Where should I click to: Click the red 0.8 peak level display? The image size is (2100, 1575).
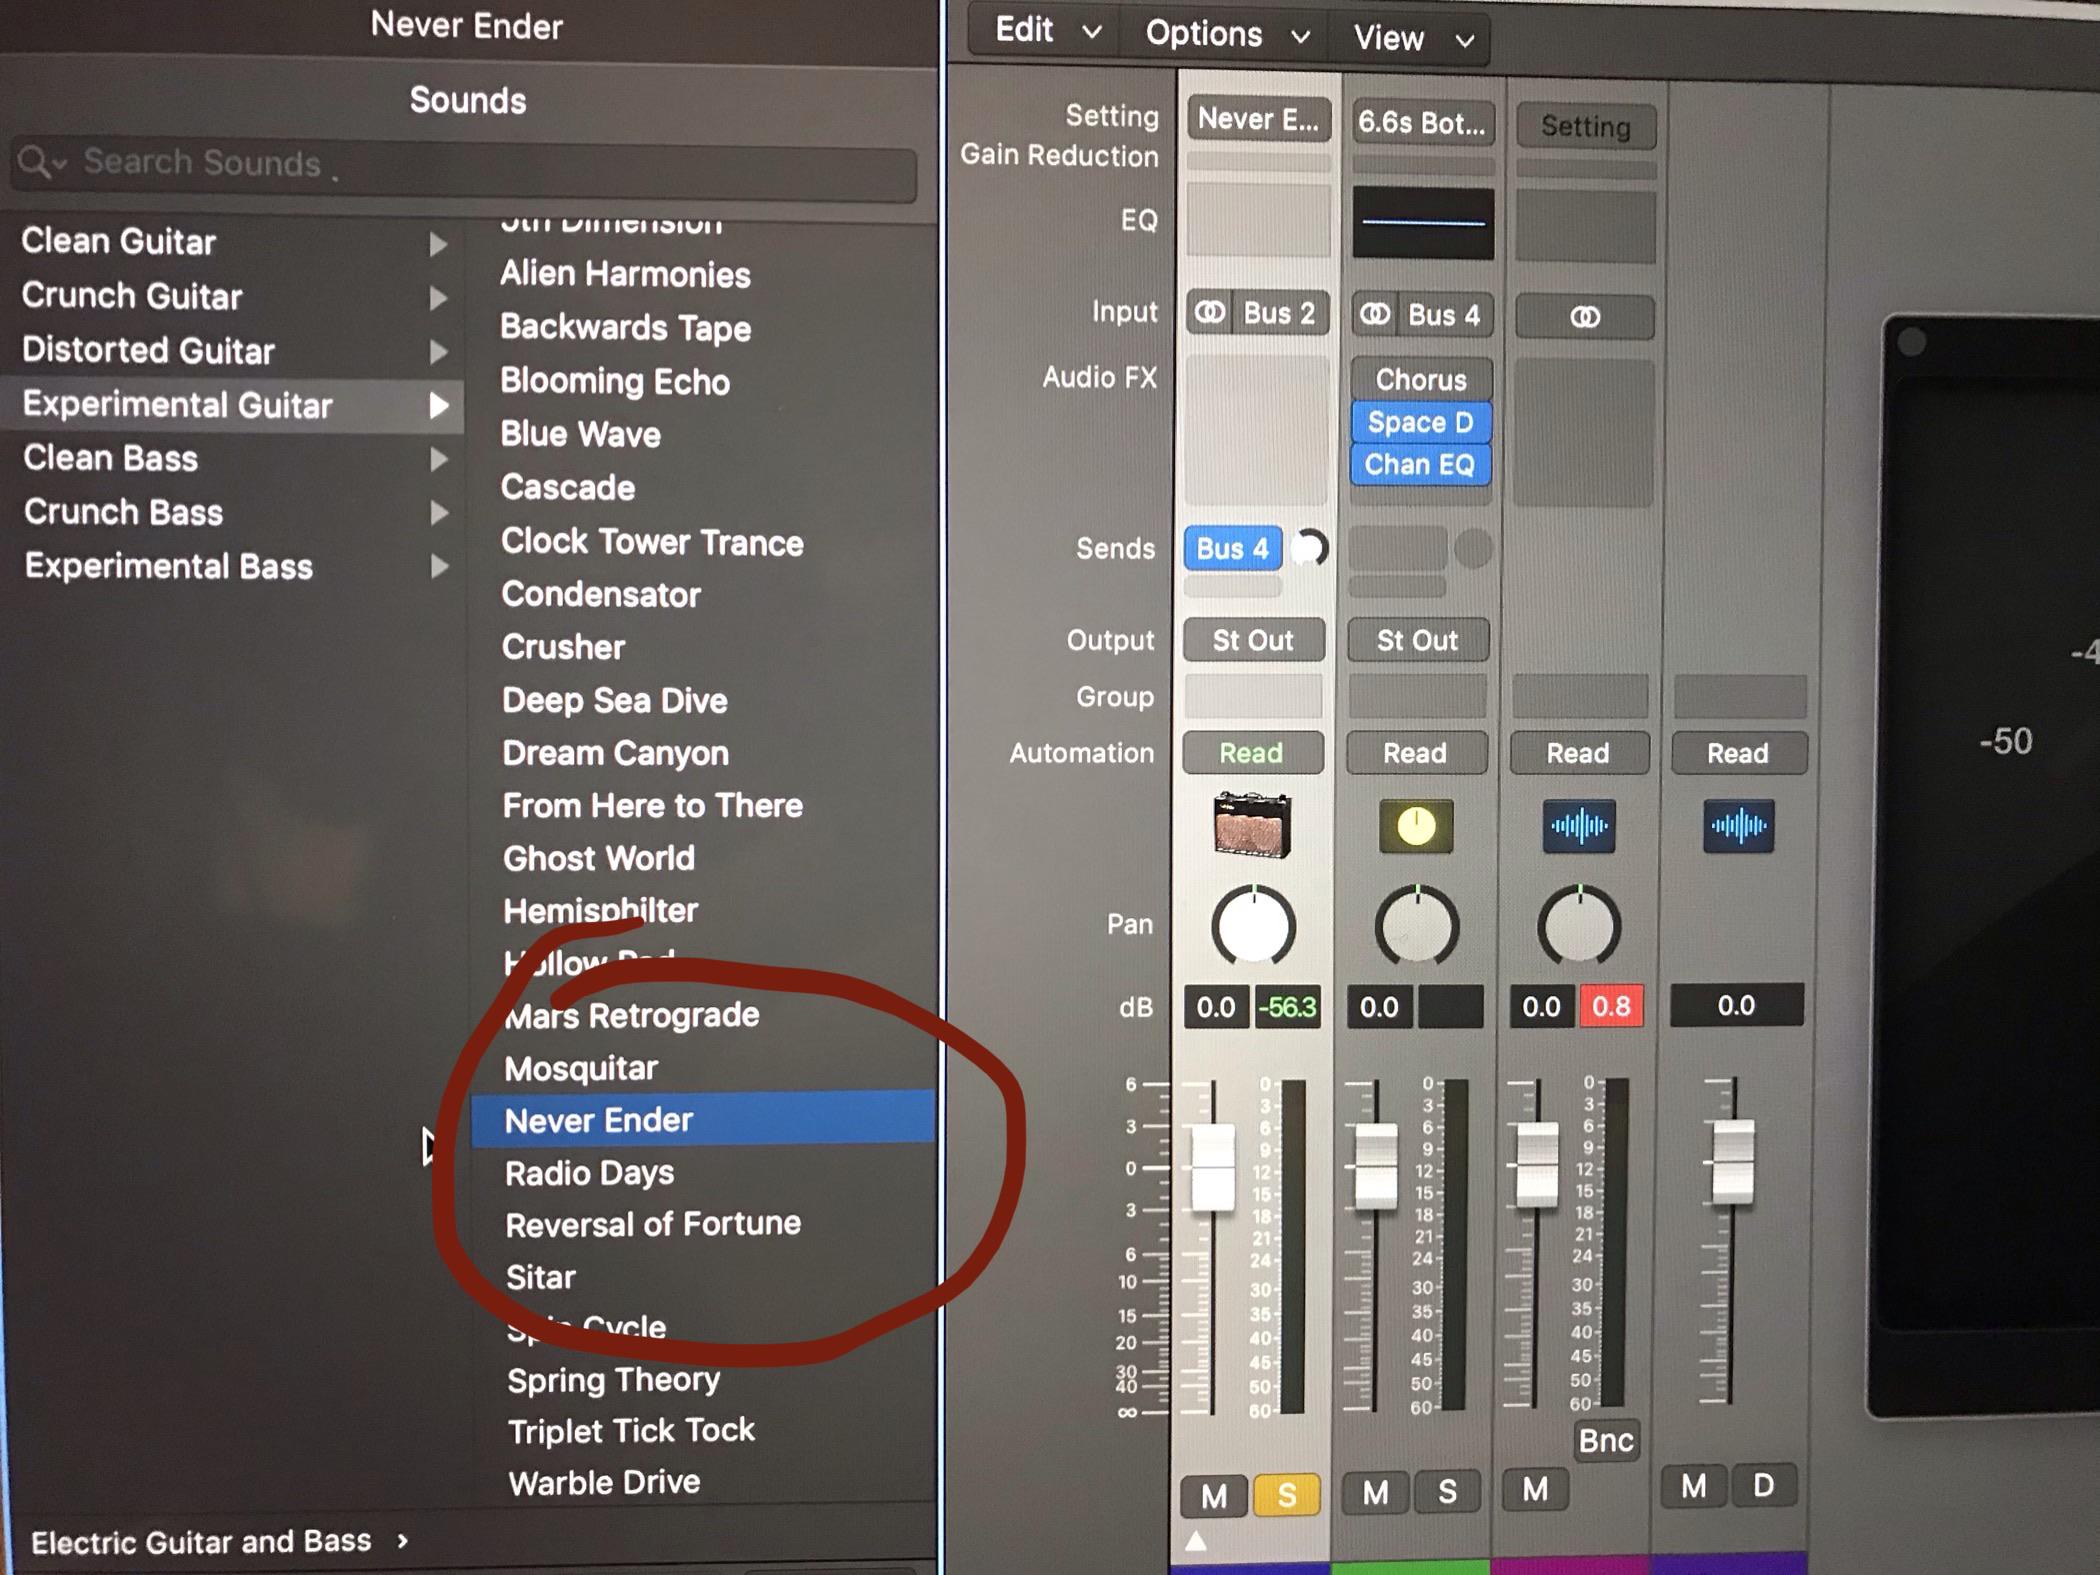(1611, 1006)
